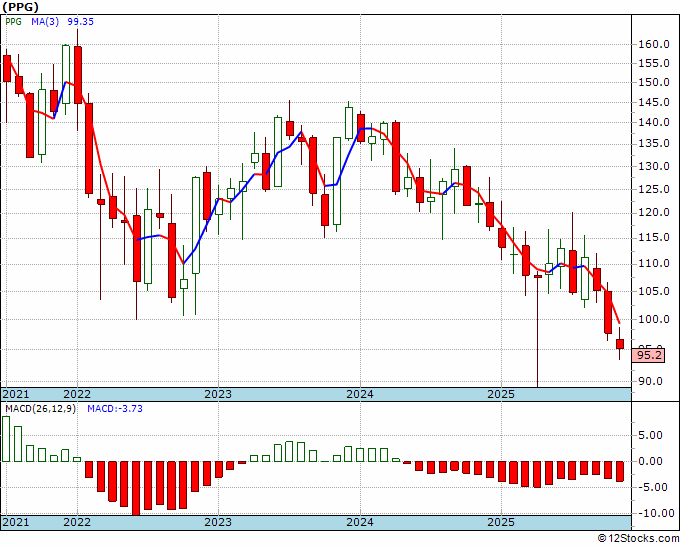Click the 160.0 price axis label

[654, 44]
